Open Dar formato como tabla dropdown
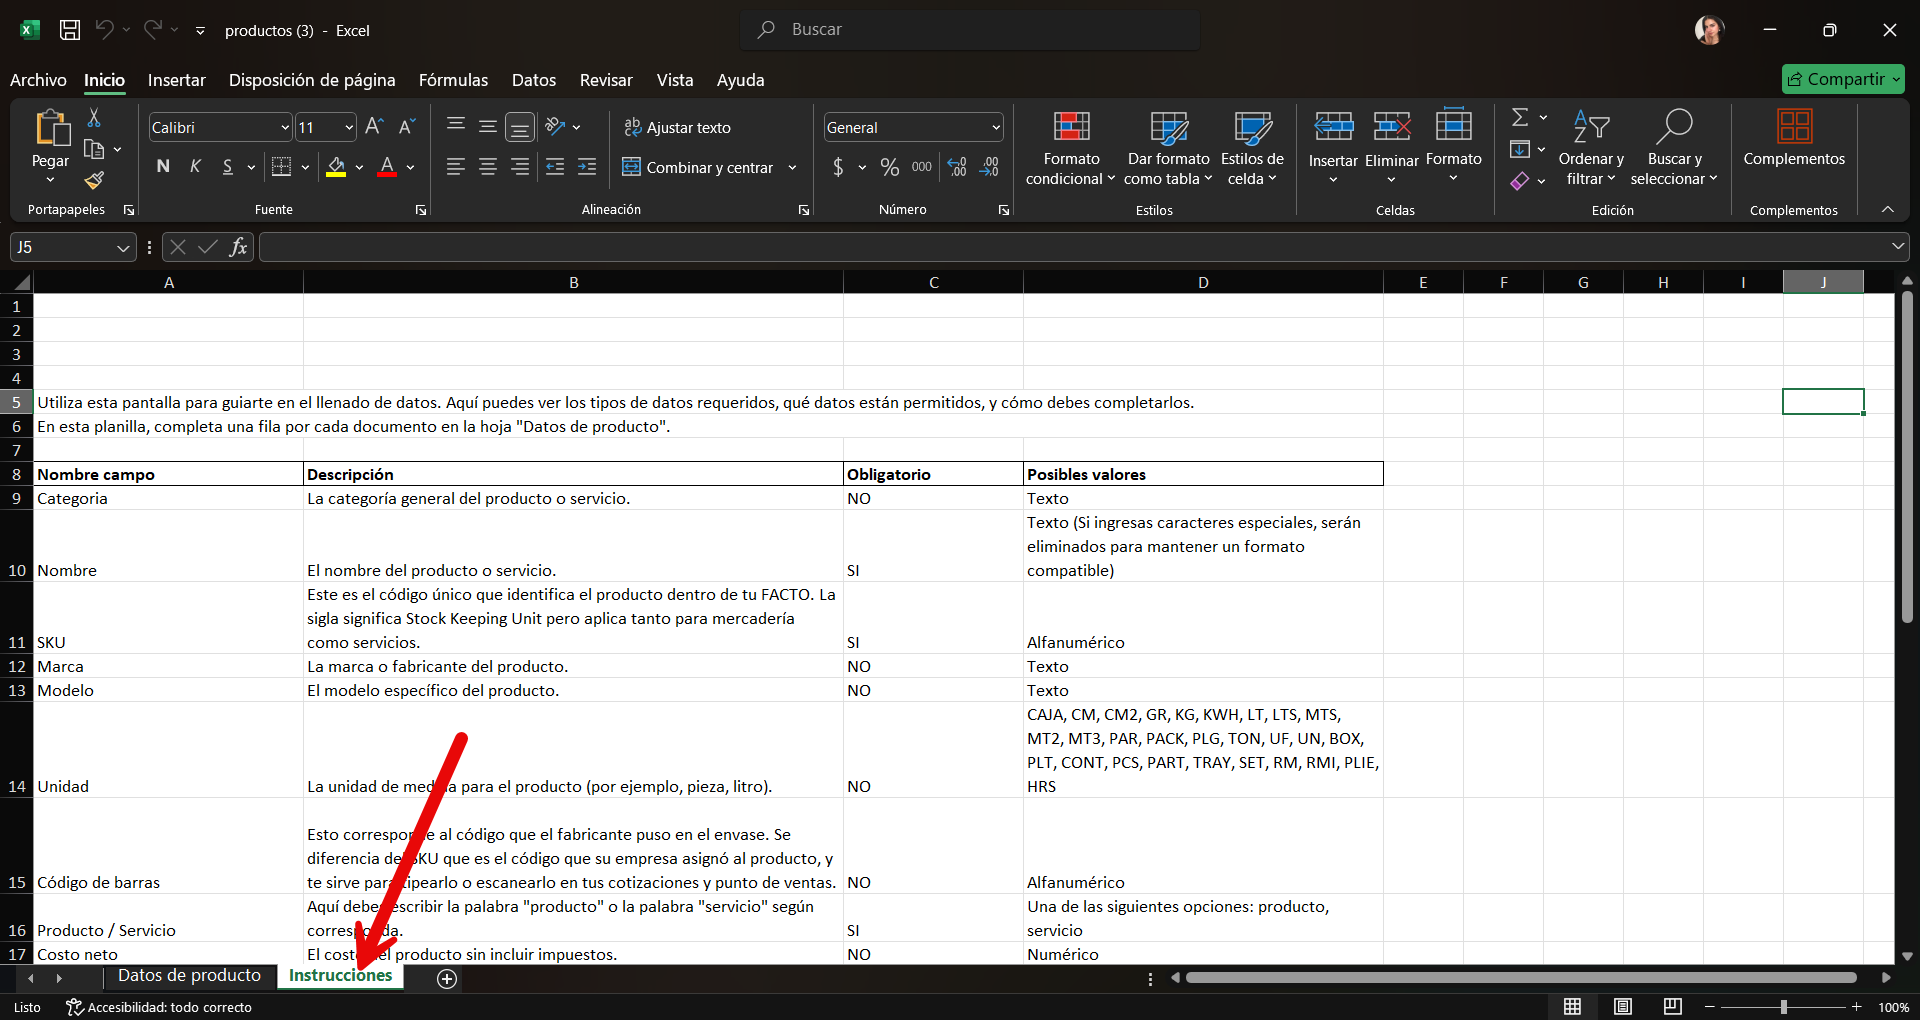This screenshot has width=1920, height=1020. tap(1168, 149)
